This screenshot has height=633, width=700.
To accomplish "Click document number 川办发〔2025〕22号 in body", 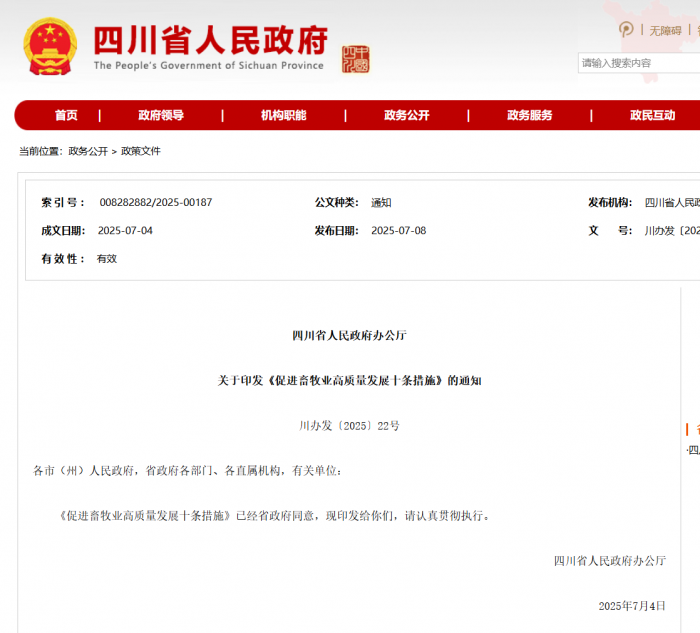I will tap(350, 426).
